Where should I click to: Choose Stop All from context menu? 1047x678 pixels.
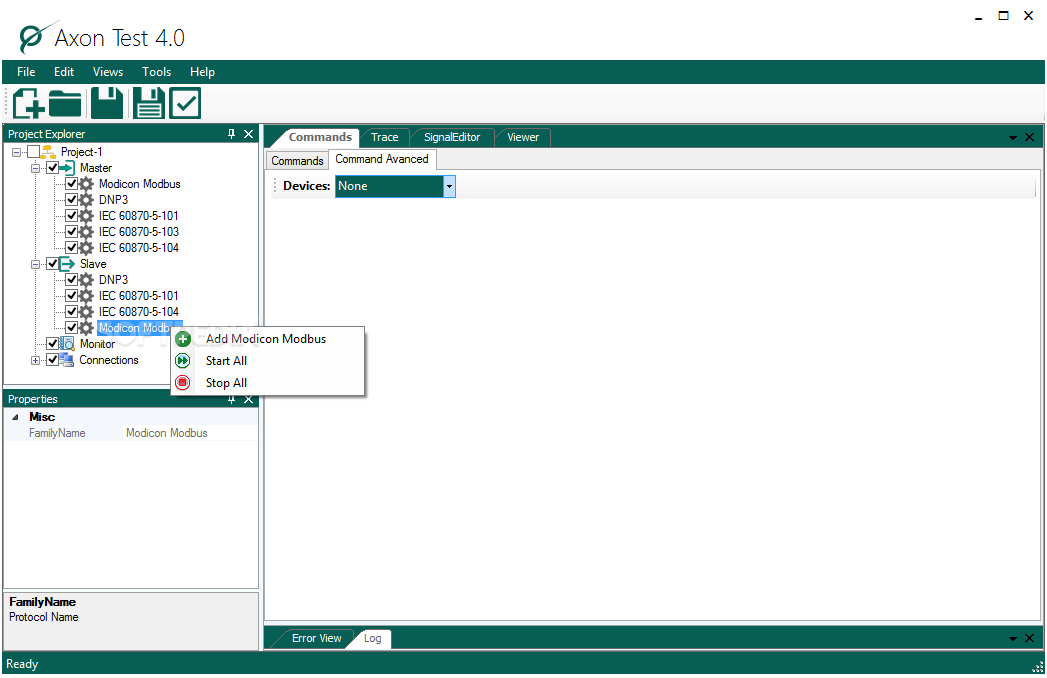pos(268,383)
